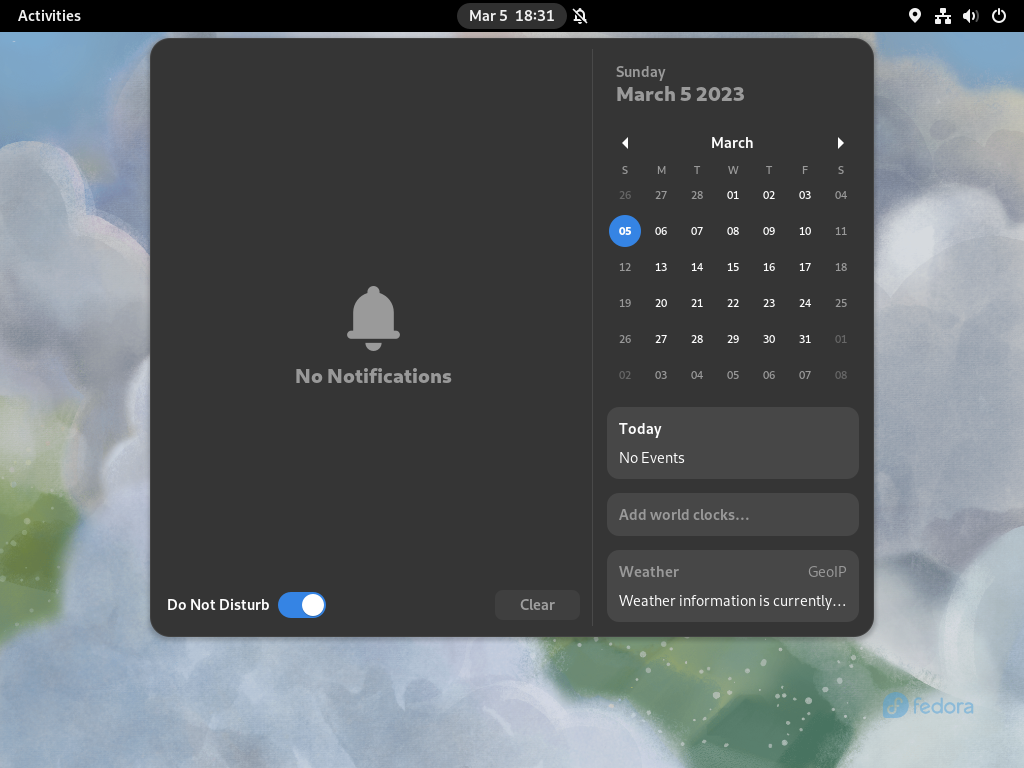Choose March 08 in the calendar
Screen dimensions: 1024x768
(x=733, y=231)
